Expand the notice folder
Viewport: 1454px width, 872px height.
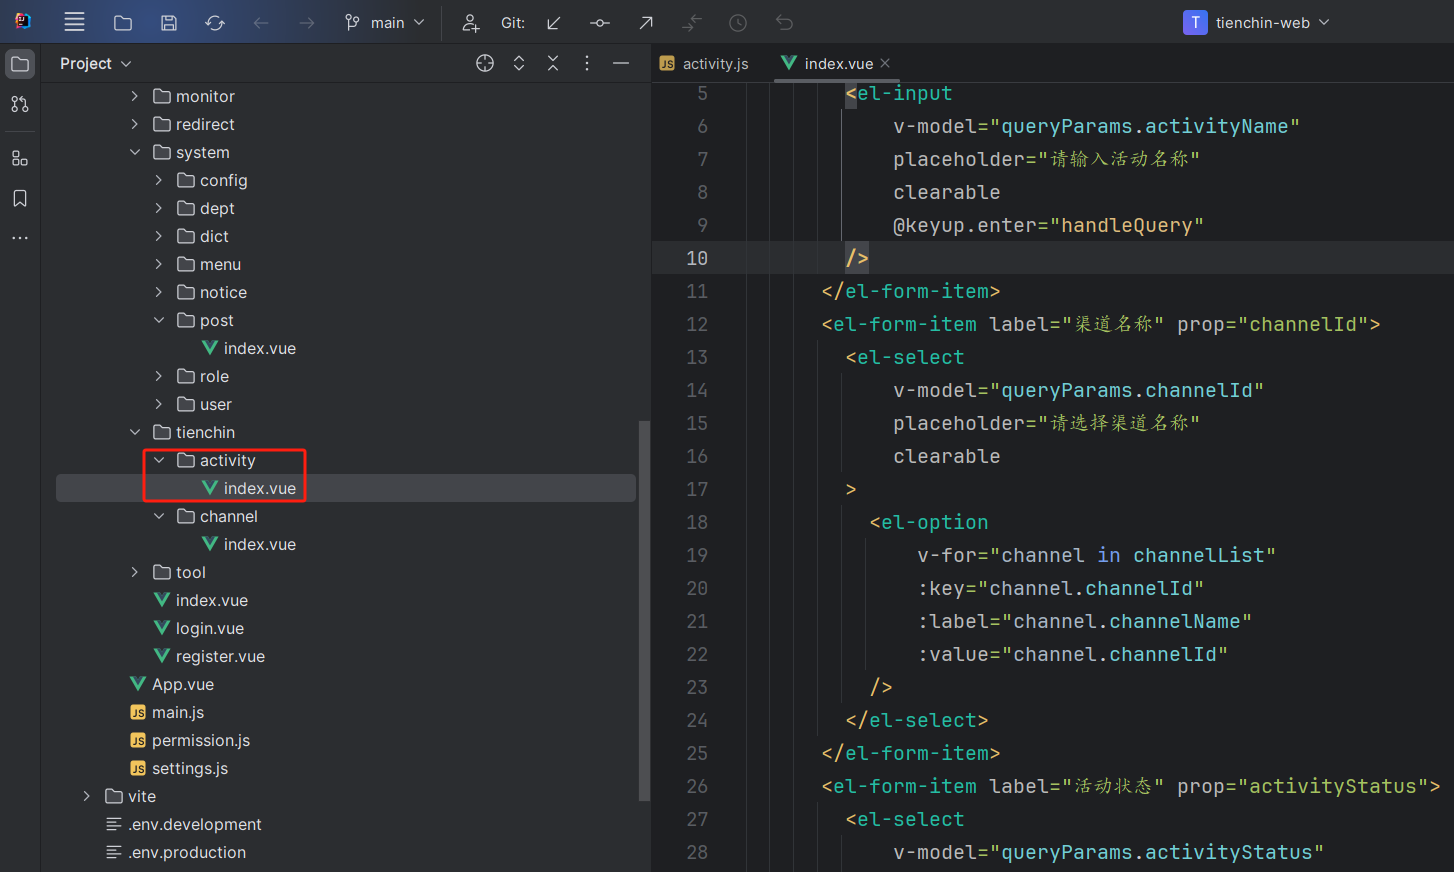pos(159,292)
